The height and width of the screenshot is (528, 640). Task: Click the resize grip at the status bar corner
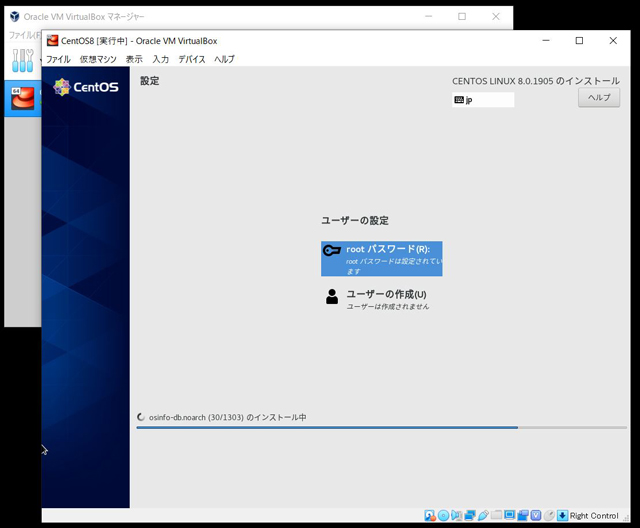(626, 518)
